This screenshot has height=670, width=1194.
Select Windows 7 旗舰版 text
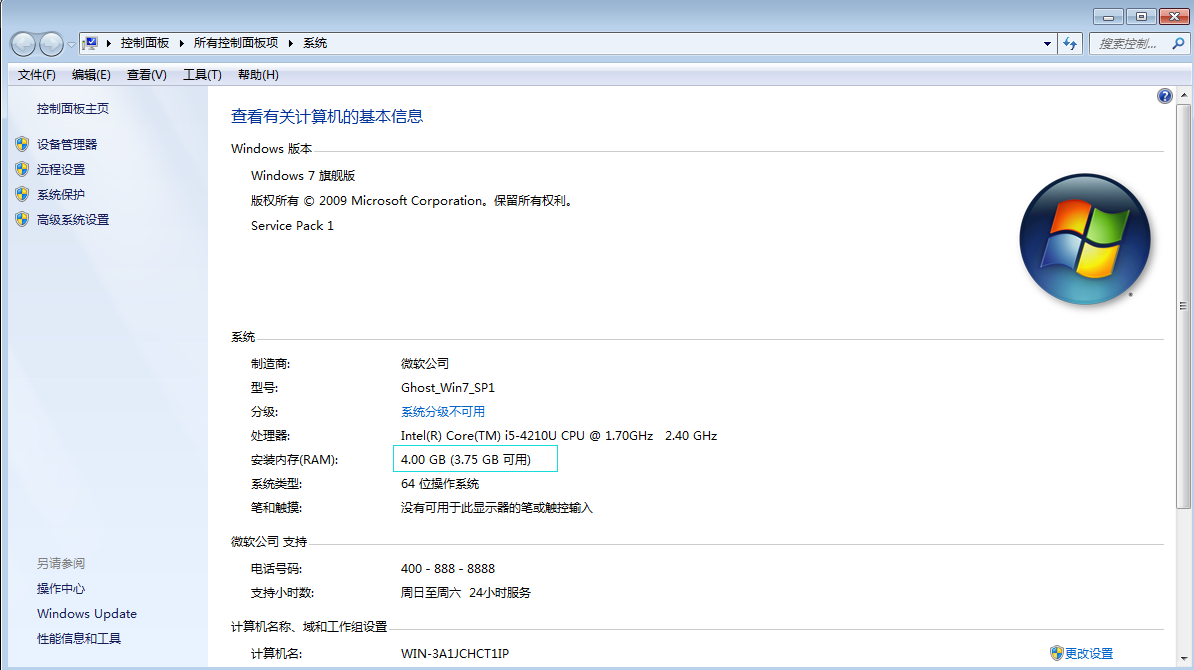[x=303, y=176]
